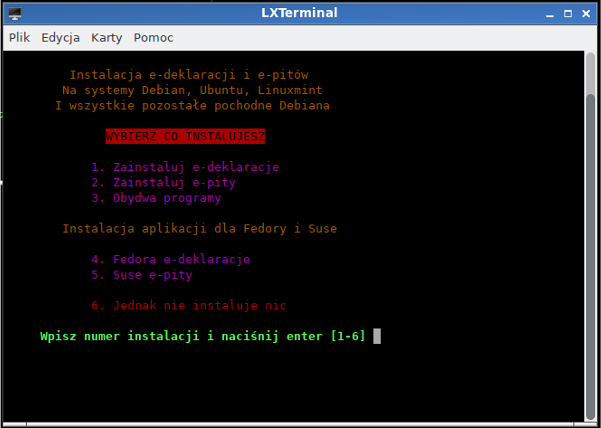
Task: Click option "4. Fedora e-deklaracje"
Action: click(171, 259)
